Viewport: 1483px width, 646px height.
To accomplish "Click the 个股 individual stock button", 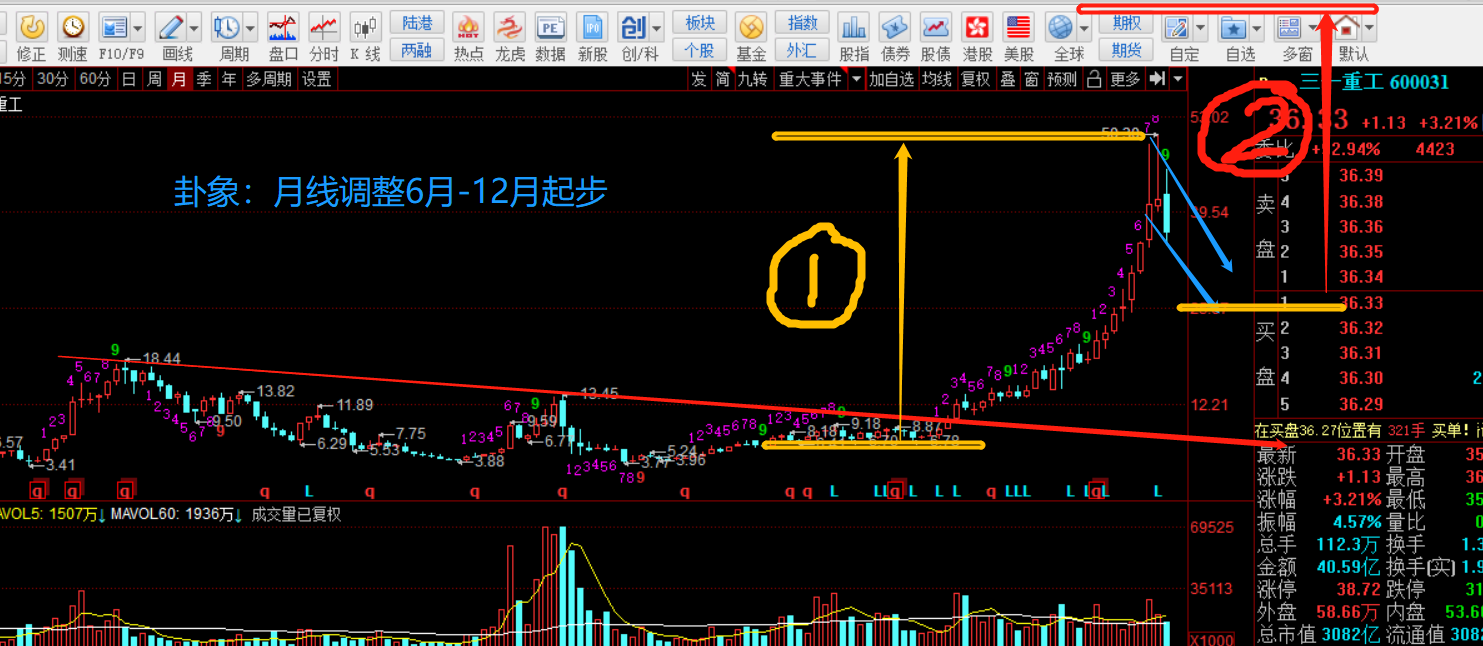I will point(699,50).
